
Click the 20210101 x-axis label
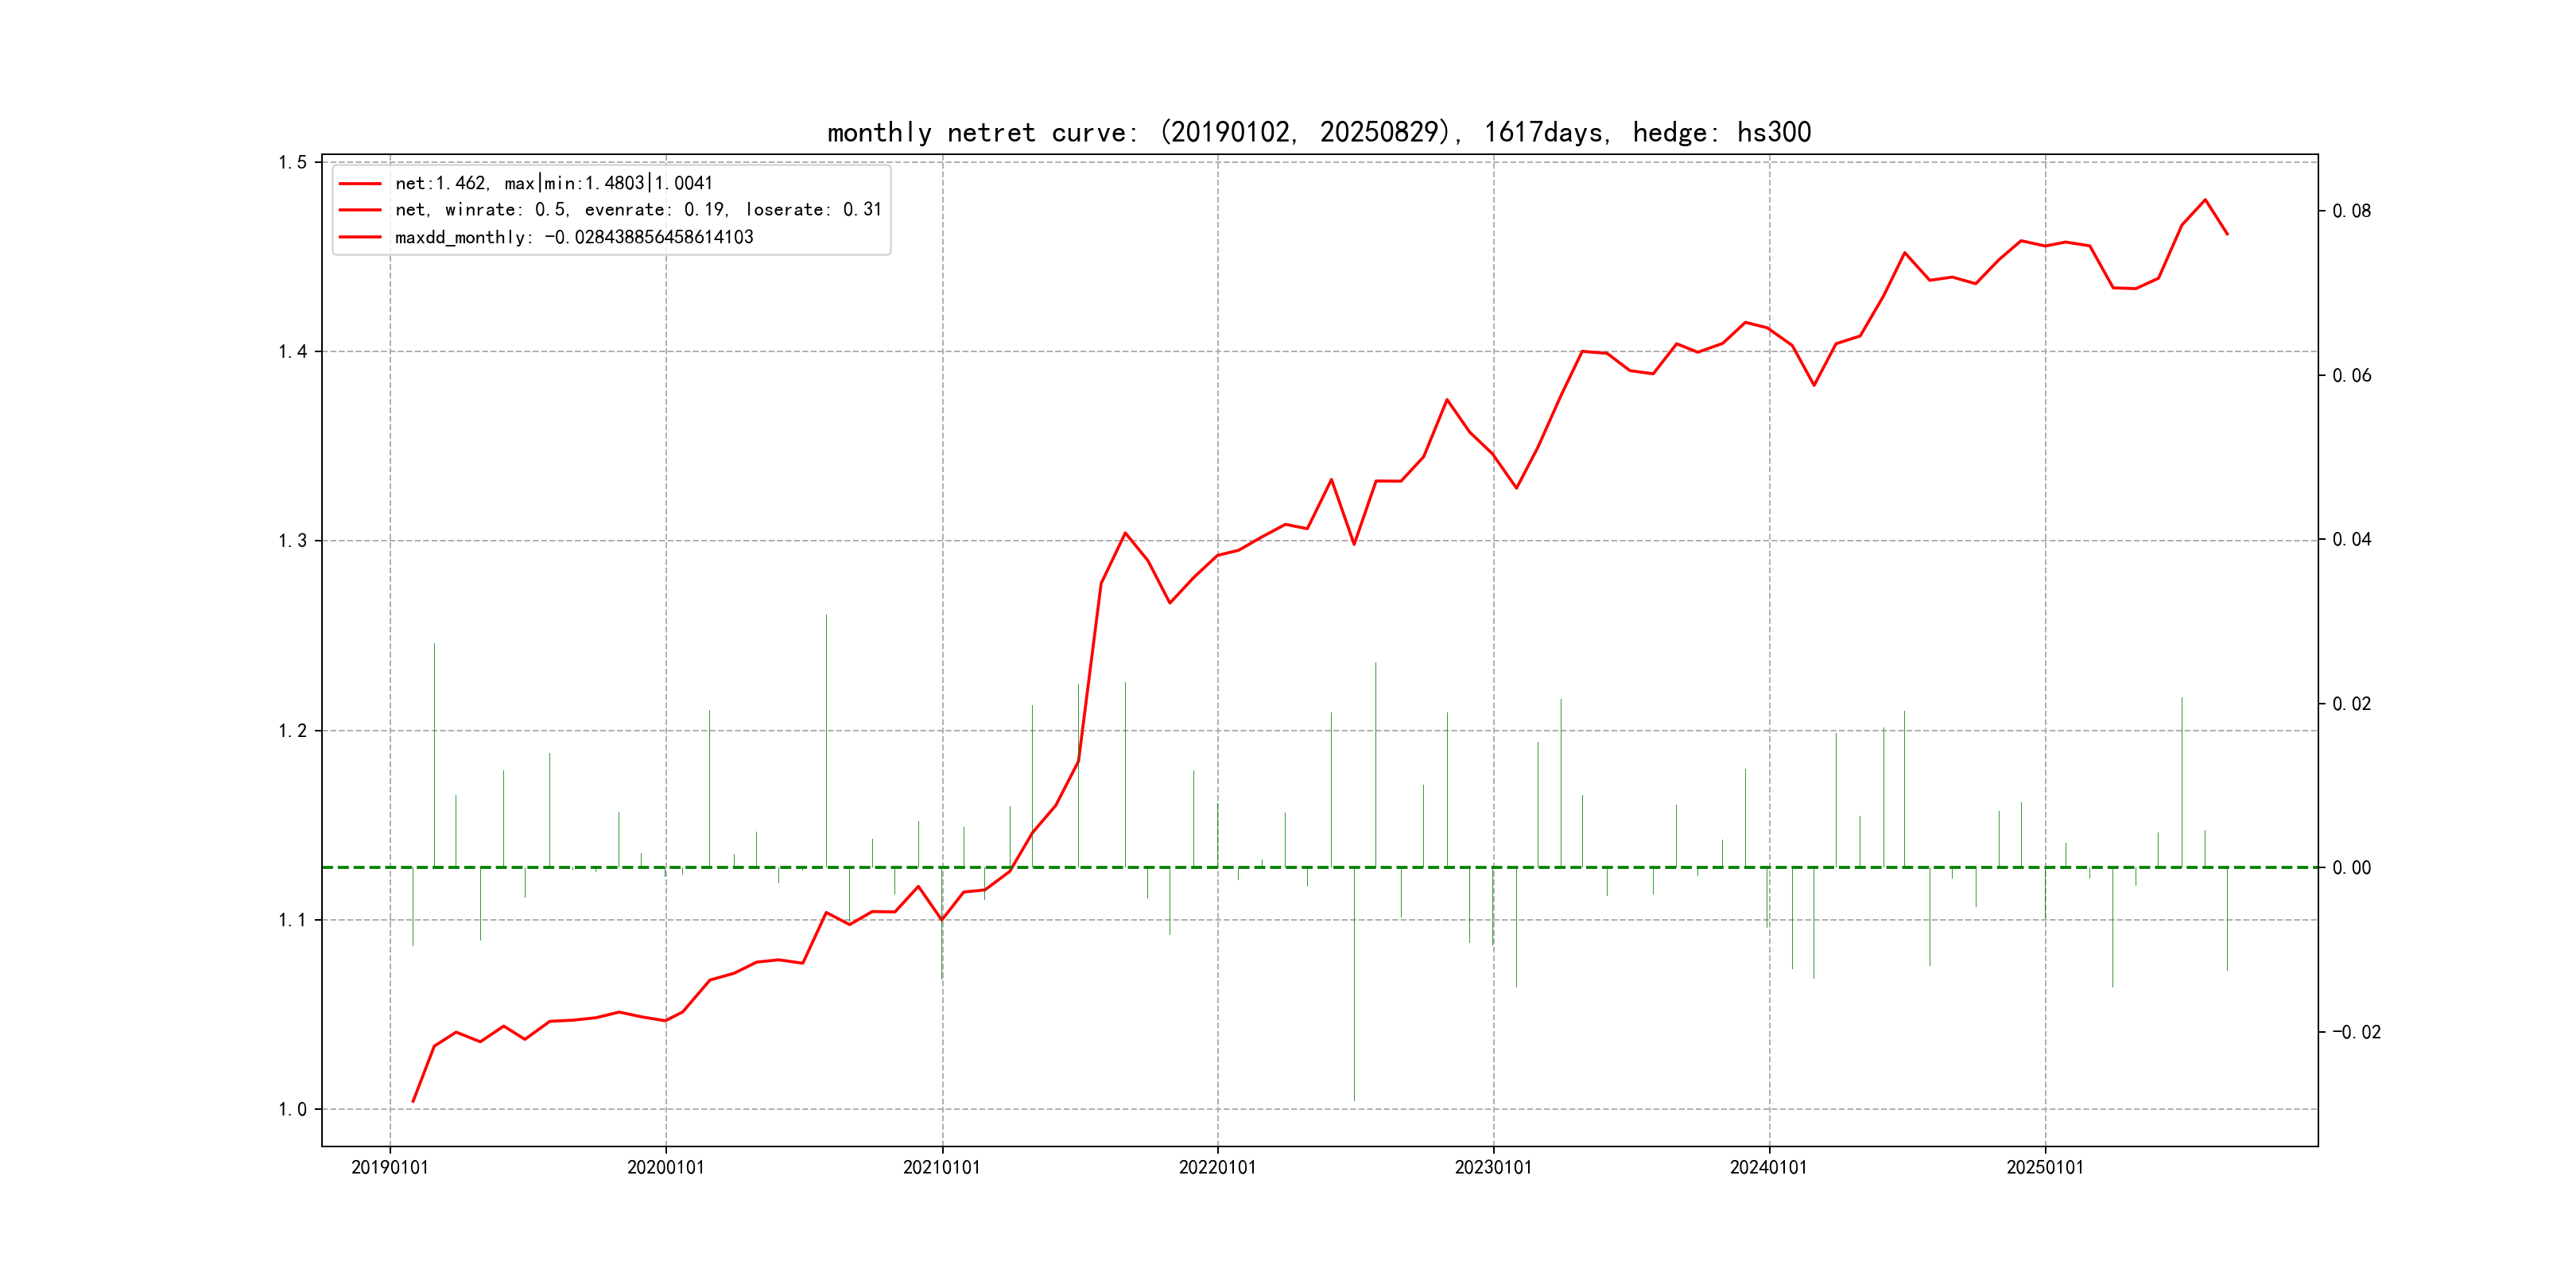point(941,1168)
